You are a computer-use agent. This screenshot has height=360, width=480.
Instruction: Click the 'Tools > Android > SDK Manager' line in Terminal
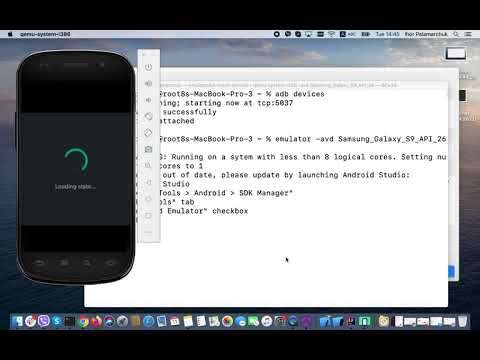[x=225, y=193]
